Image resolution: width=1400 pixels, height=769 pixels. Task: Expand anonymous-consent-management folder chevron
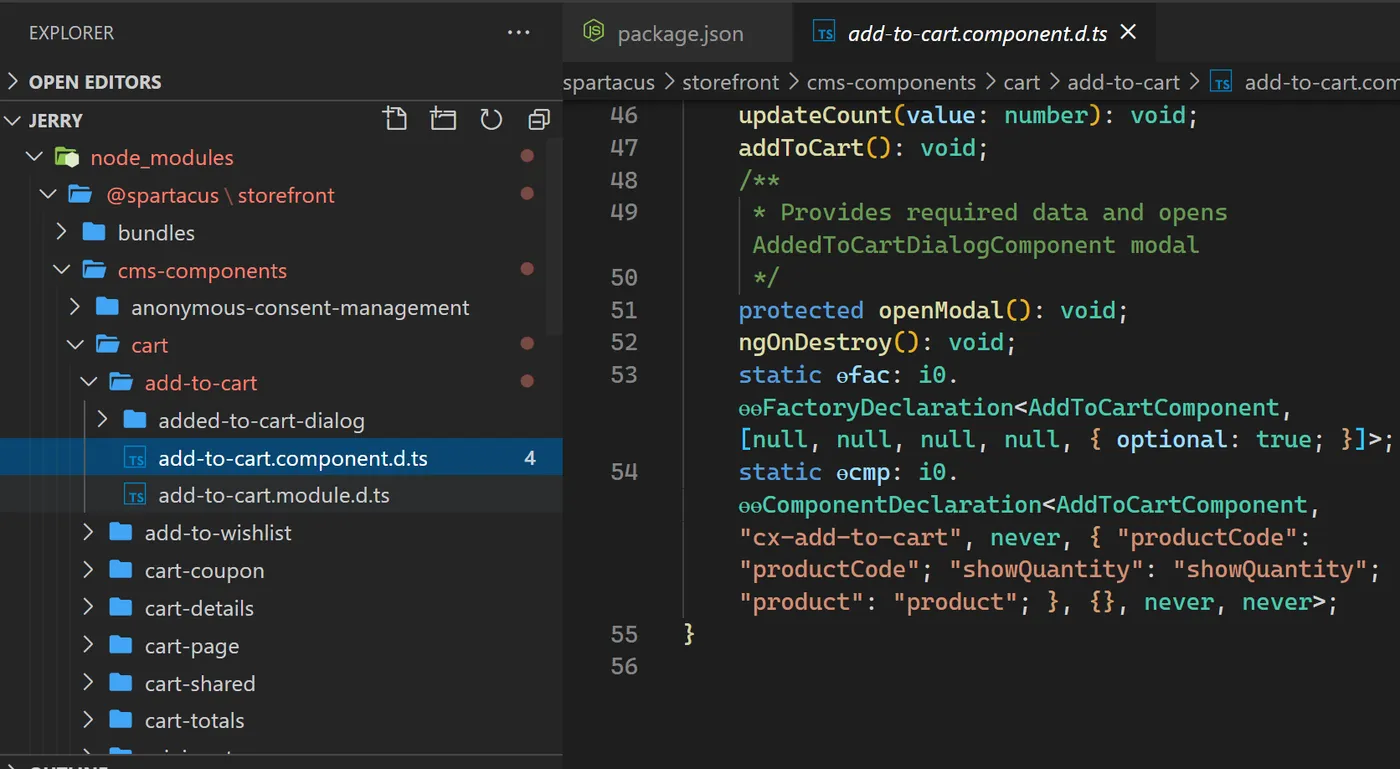75,307
